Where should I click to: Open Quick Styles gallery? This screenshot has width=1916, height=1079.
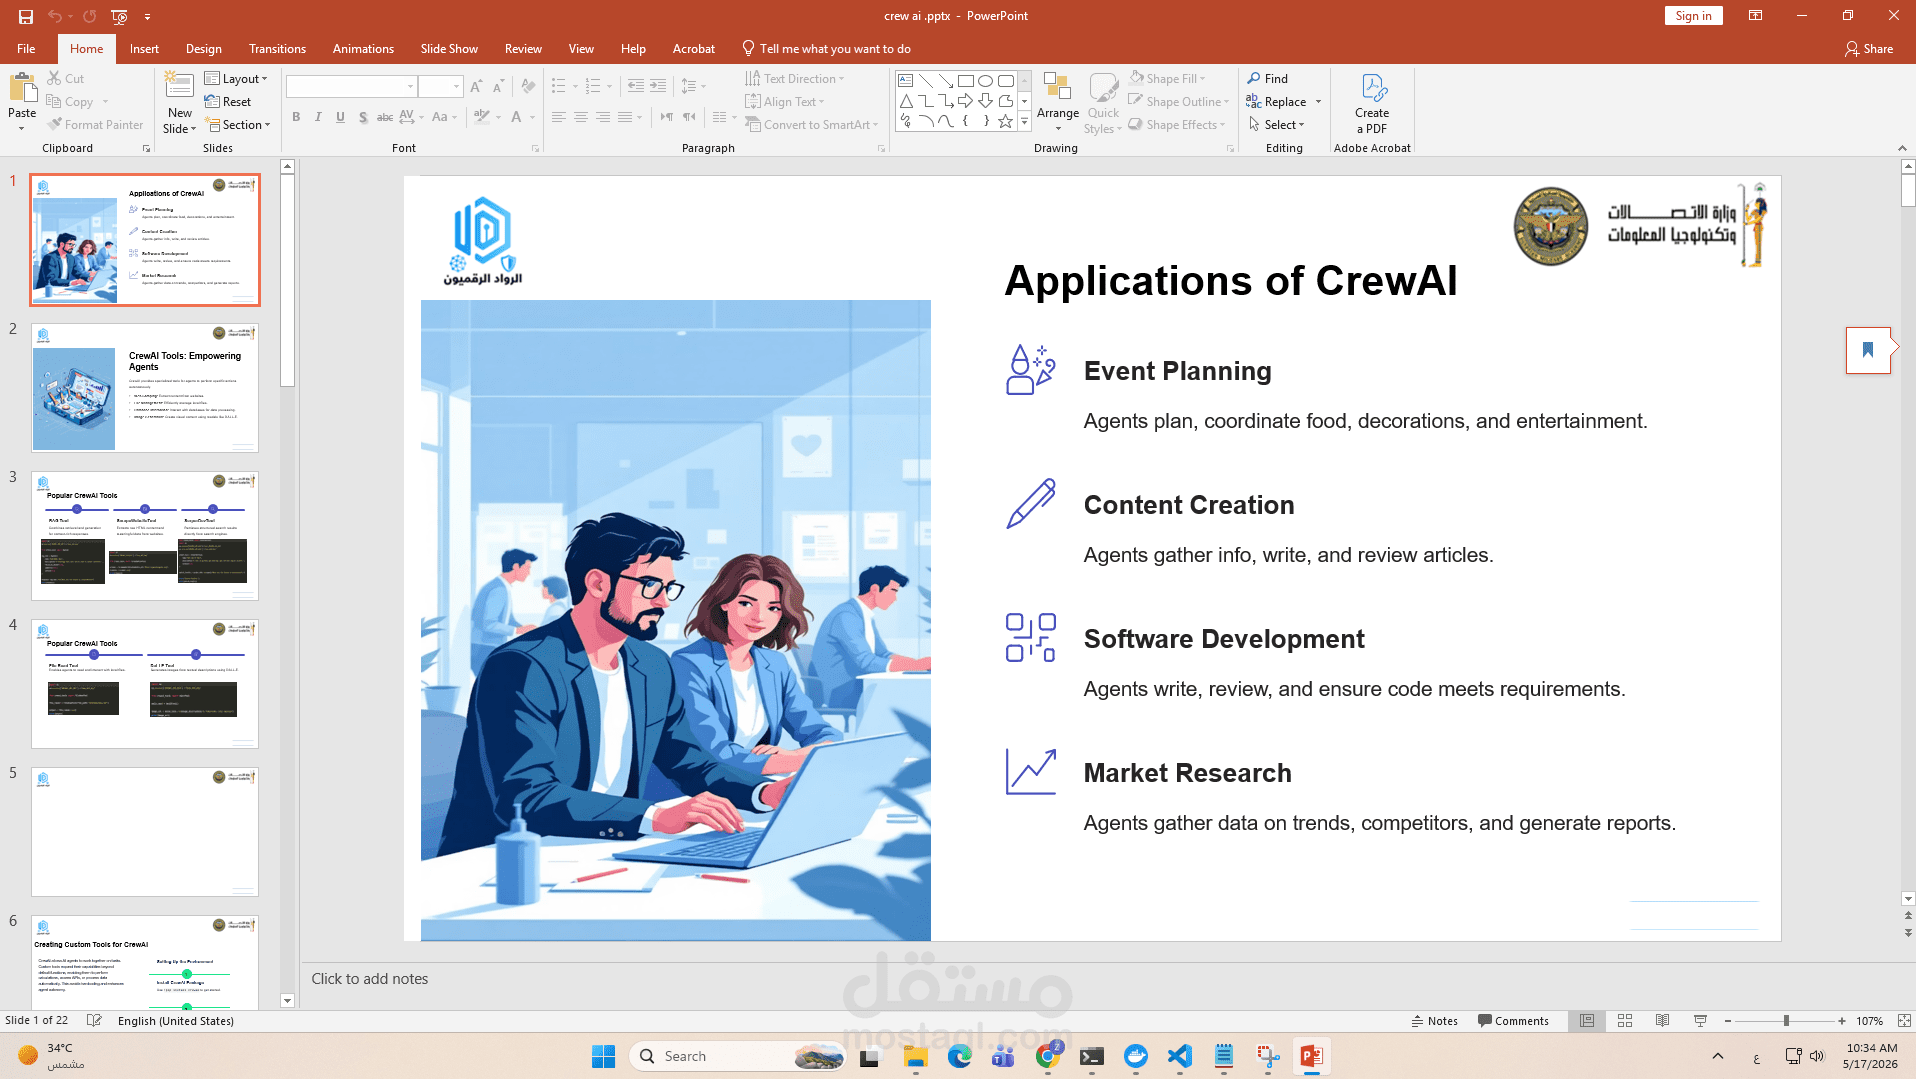click(x=1103, y=103)
